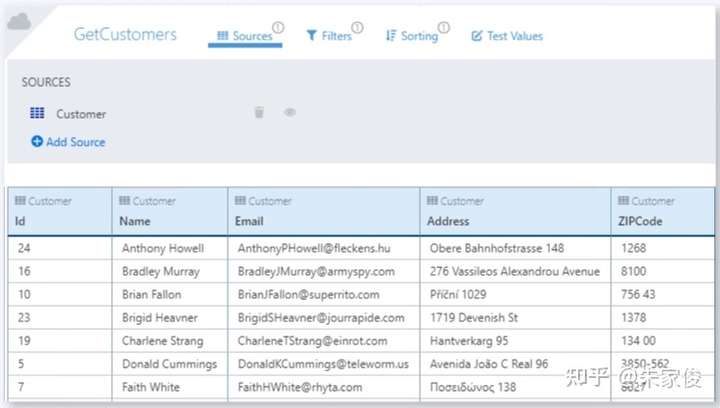Click the Address column header
720x408 pixels.
tap(448, 221)
